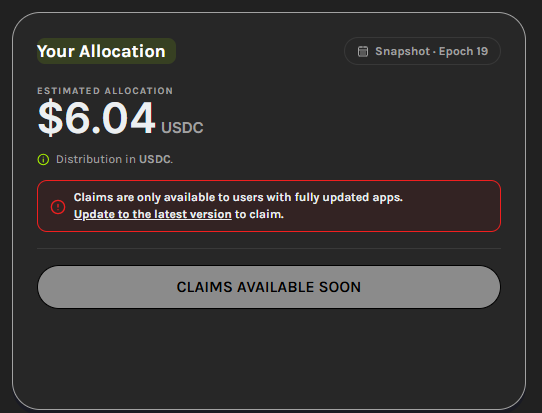
Task: Click the calendar icon in Snapshot badge
Action: point(363,51)
